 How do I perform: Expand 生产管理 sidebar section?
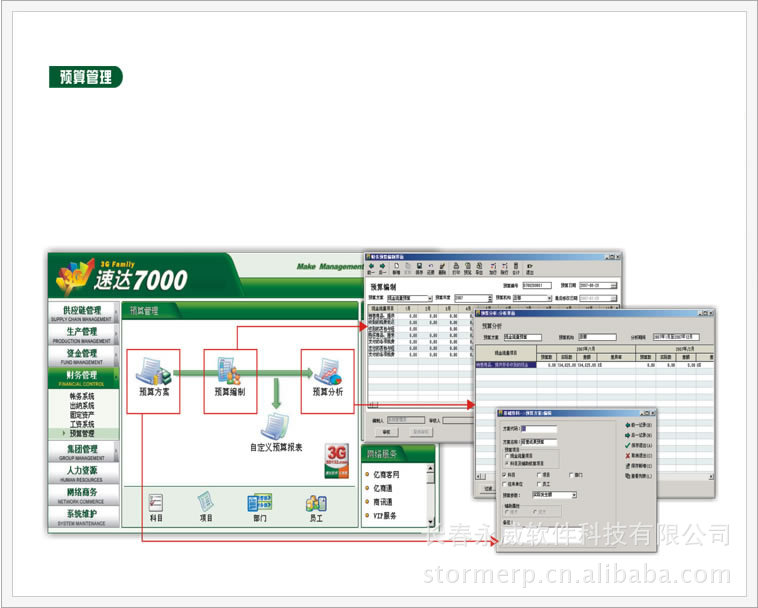(x=83, y=334)
